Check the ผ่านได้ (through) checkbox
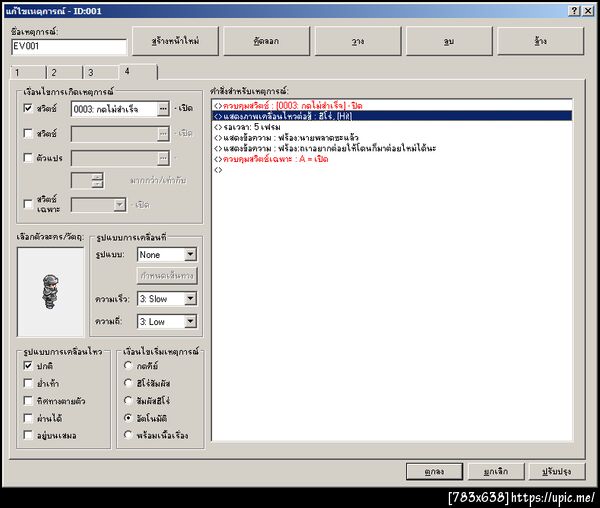This screenshot has height=508, width=600. (x=28, y=418)
